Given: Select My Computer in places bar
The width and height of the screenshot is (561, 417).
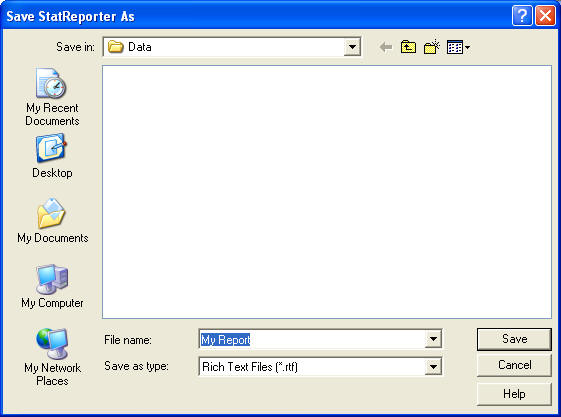Looking at the screenshot, I should point(52,286).
